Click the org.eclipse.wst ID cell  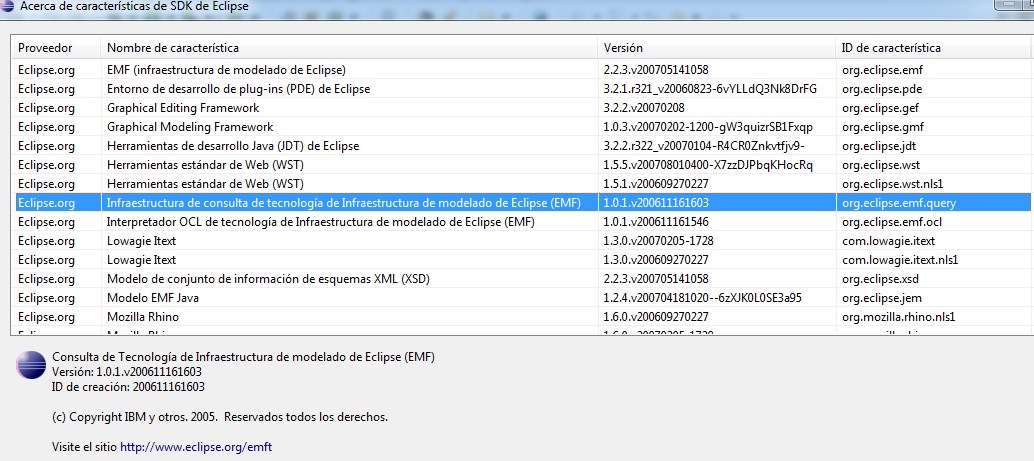881,165
